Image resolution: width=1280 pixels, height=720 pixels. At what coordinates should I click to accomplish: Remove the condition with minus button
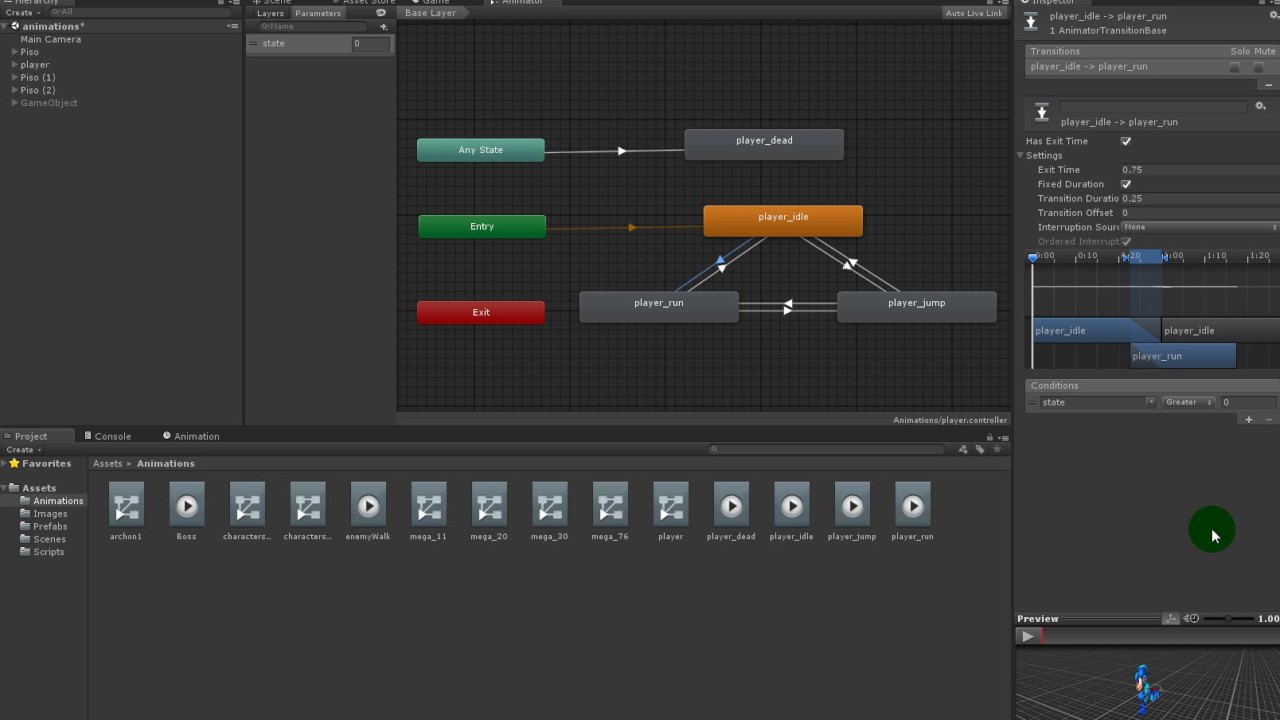tap(1268, 420)
